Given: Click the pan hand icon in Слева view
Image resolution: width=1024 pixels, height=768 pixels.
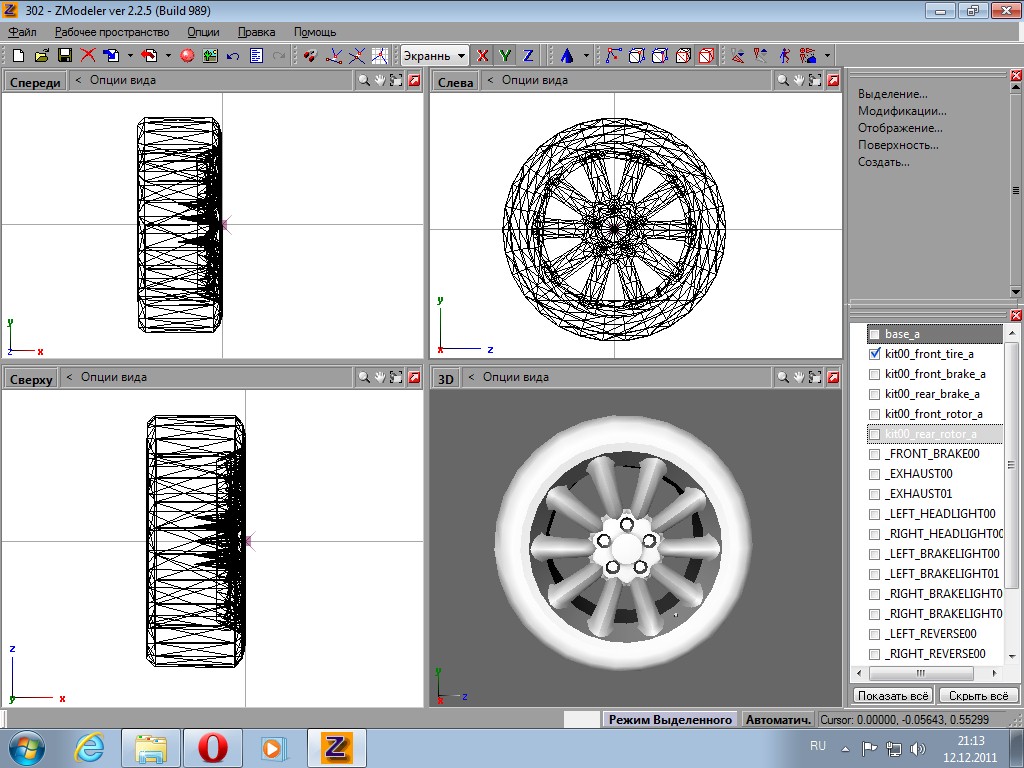Looking at the screenshot, I should point(799,80).
